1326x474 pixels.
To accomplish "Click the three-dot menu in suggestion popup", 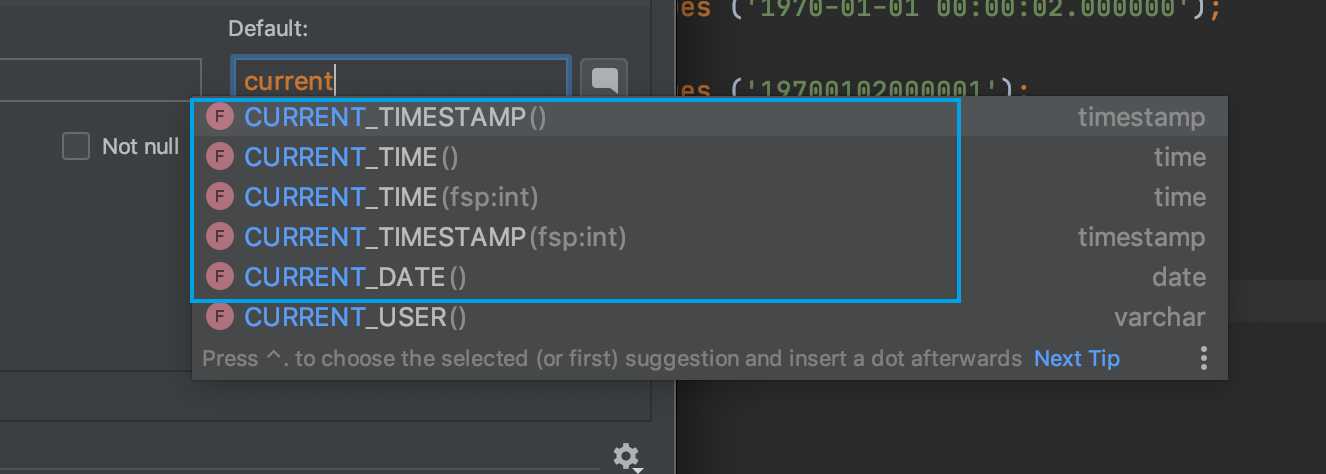I will click(x=1203, y=358).
